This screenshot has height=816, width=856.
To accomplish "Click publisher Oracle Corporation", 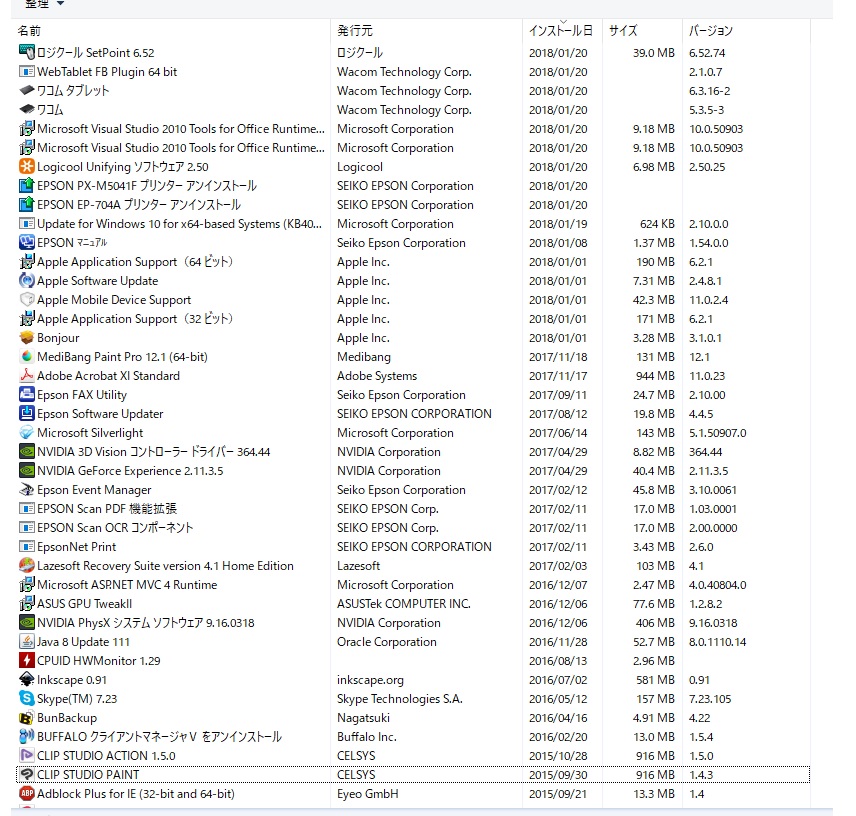I will [x=387, y=642].
